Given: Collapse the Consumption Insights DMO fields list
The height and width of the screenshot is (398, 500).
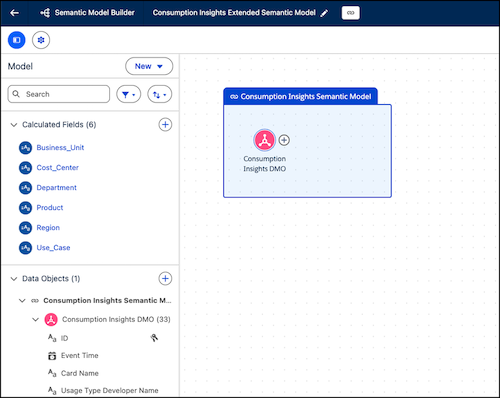Looking at the screenshot, I should pos(36,320).
